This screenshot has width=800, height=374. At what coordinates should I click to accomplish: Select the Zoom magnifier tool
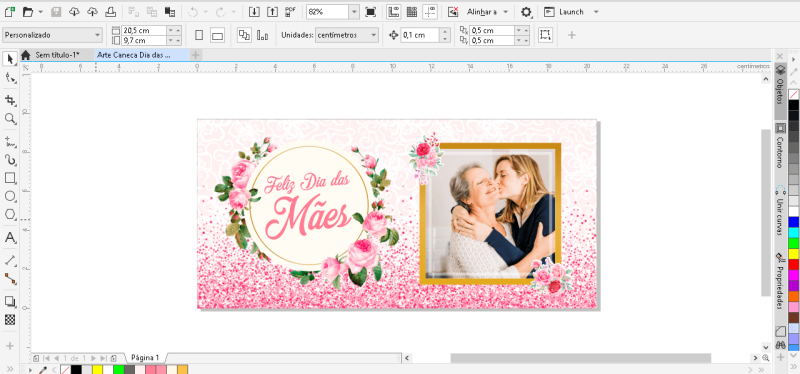[10, 119]
